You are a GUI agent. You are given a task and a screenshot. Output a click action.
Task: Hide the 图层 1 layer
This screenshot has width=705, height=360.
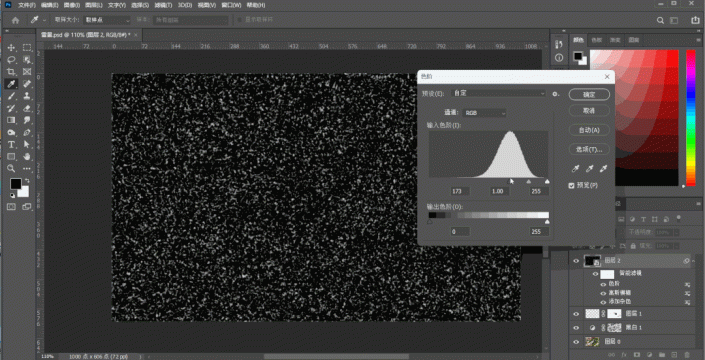(x=576, y=314)
